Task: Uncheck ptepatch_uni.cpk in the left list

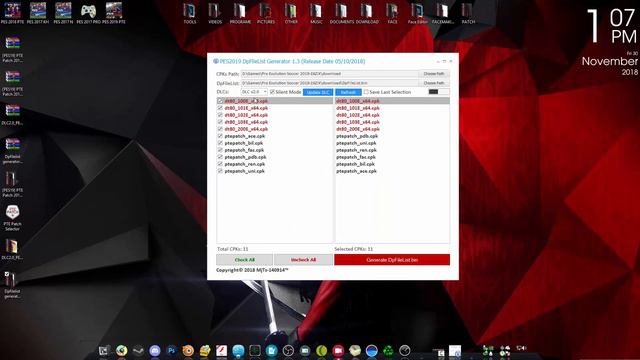Action: 220,171
